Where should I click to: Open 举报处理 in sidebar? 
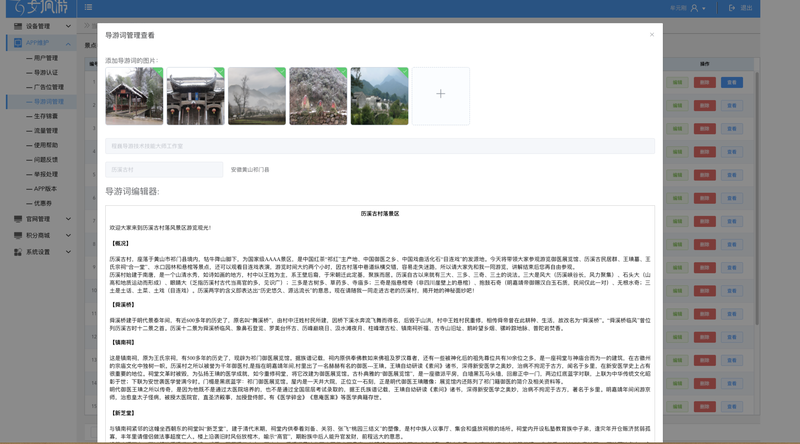[x=45, y=174]
